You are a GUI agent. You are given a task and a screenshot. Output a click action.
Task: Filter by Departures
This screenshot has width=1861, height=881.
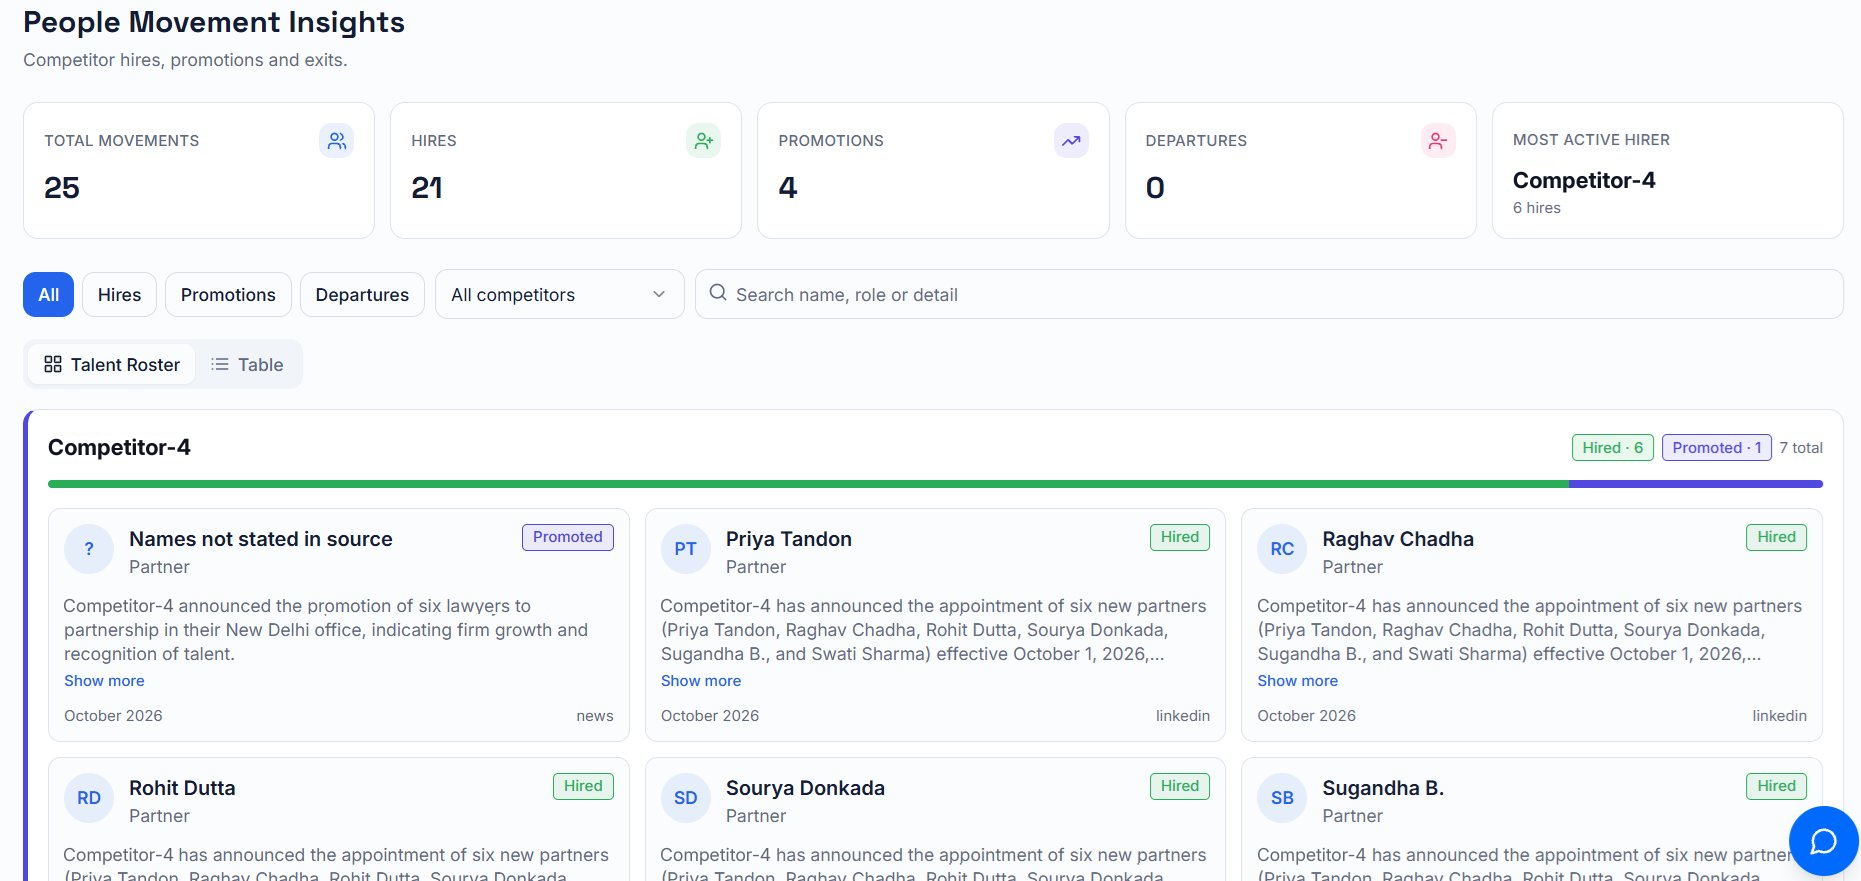tap(362, 295)
